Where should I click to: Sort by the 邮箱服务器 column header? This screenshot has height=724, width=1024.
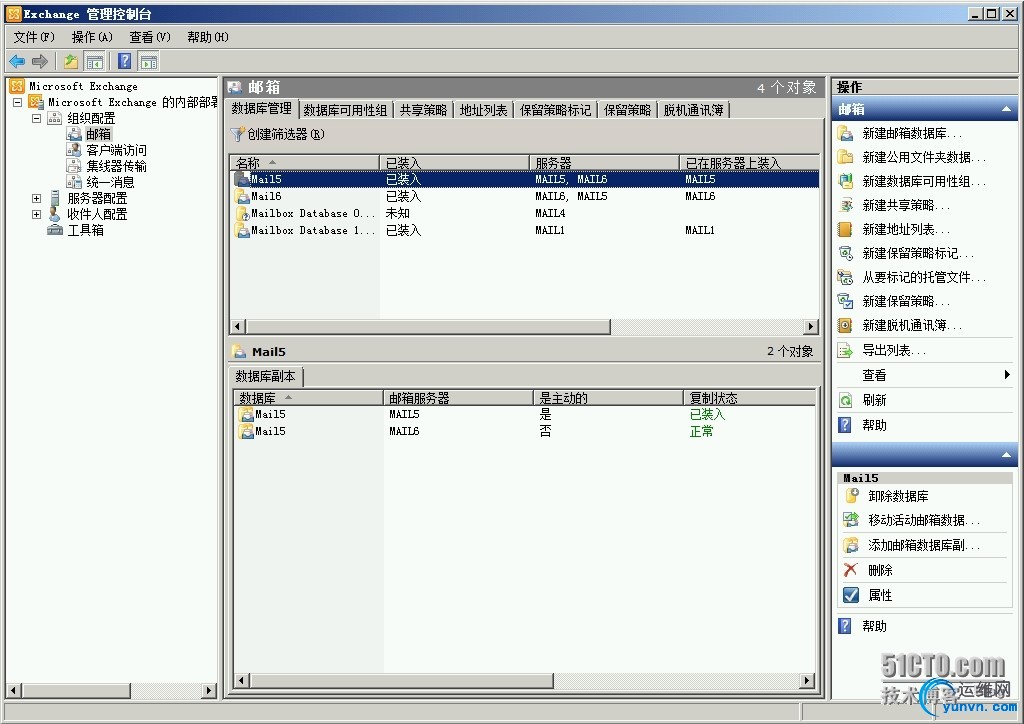(x=458, y=398)
